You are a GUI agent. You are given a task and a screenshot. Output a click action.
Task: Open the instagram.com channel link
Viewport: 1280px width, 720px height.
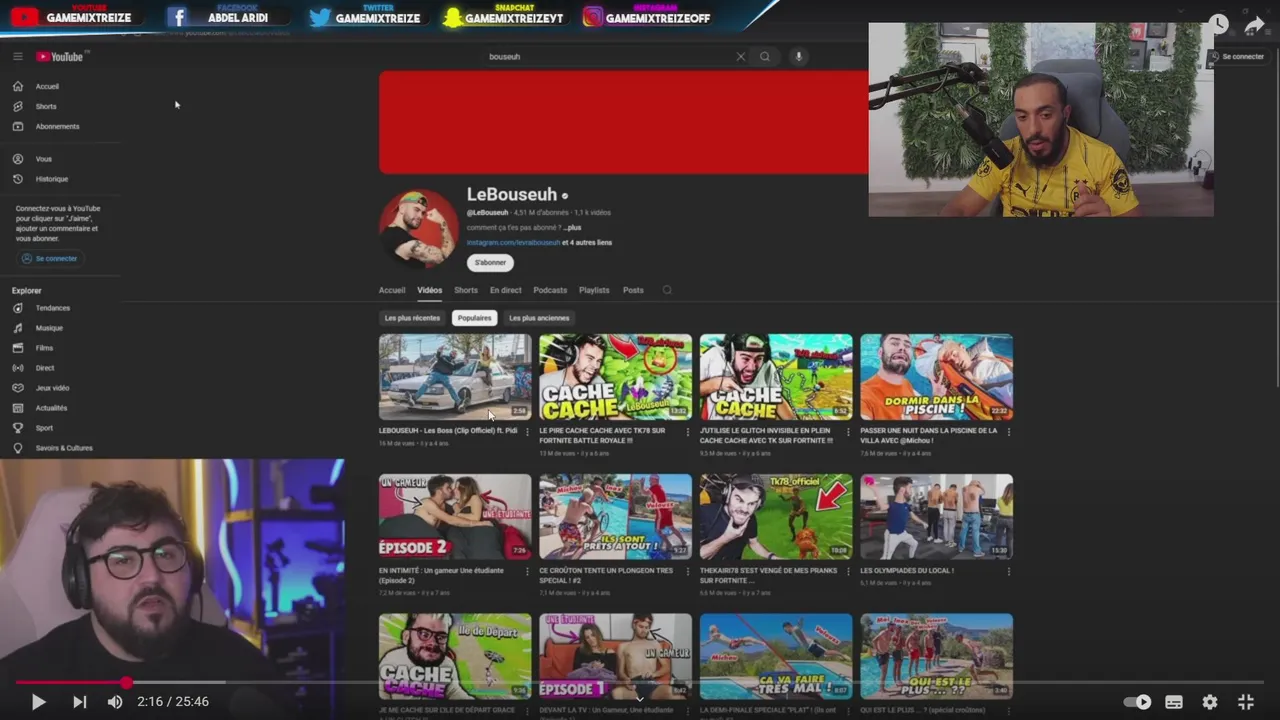pyautogui.click(x=513, y=242)
